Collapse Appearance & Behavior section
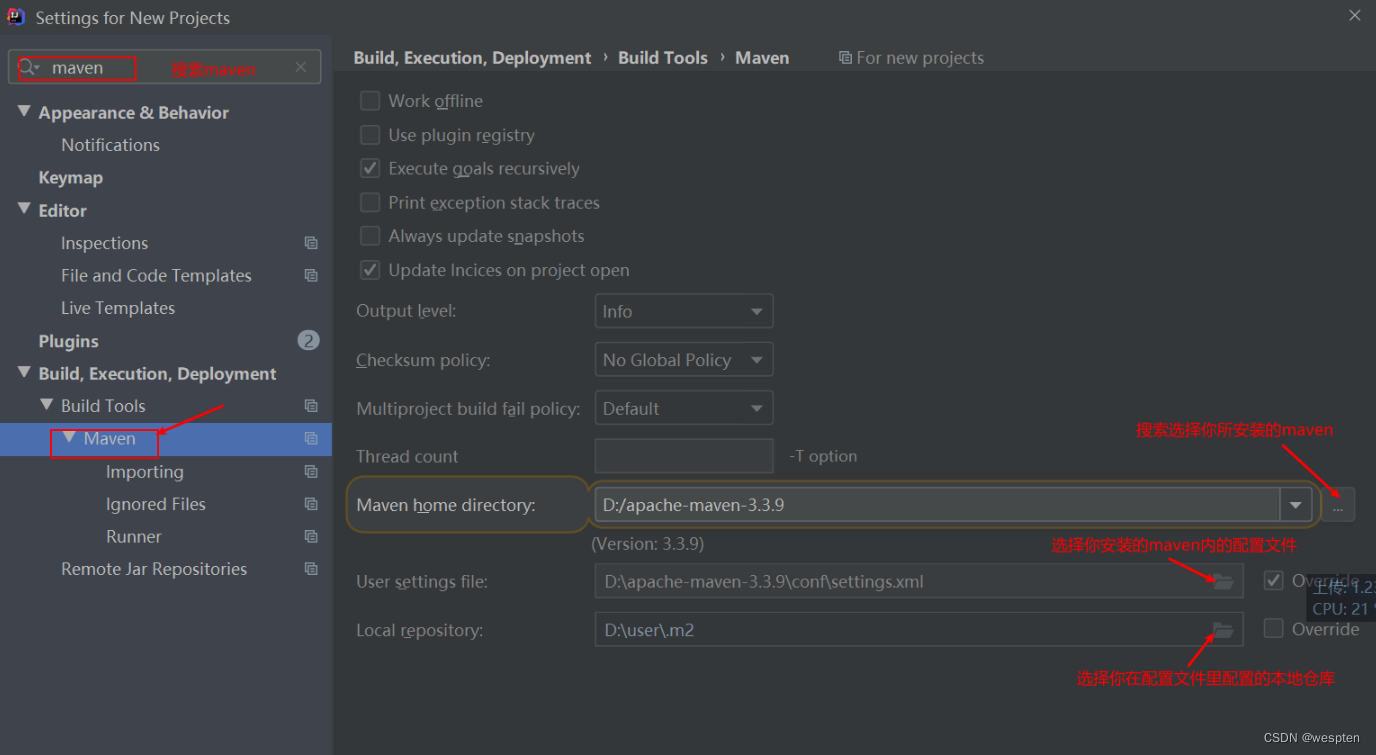Image resolution: width=1376 pixels, height=755 pixels. tap(25, 112)
